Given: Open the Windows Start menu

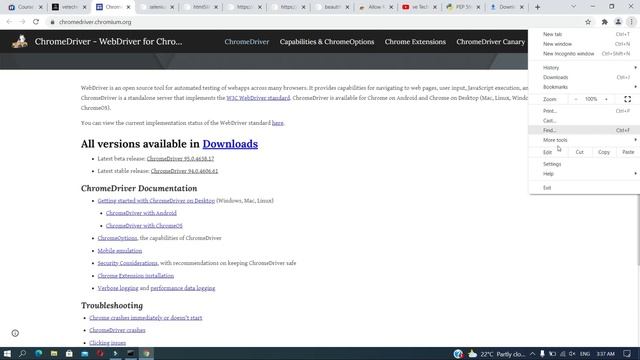Looking at the screenshot, I should [x=7, y=353].
